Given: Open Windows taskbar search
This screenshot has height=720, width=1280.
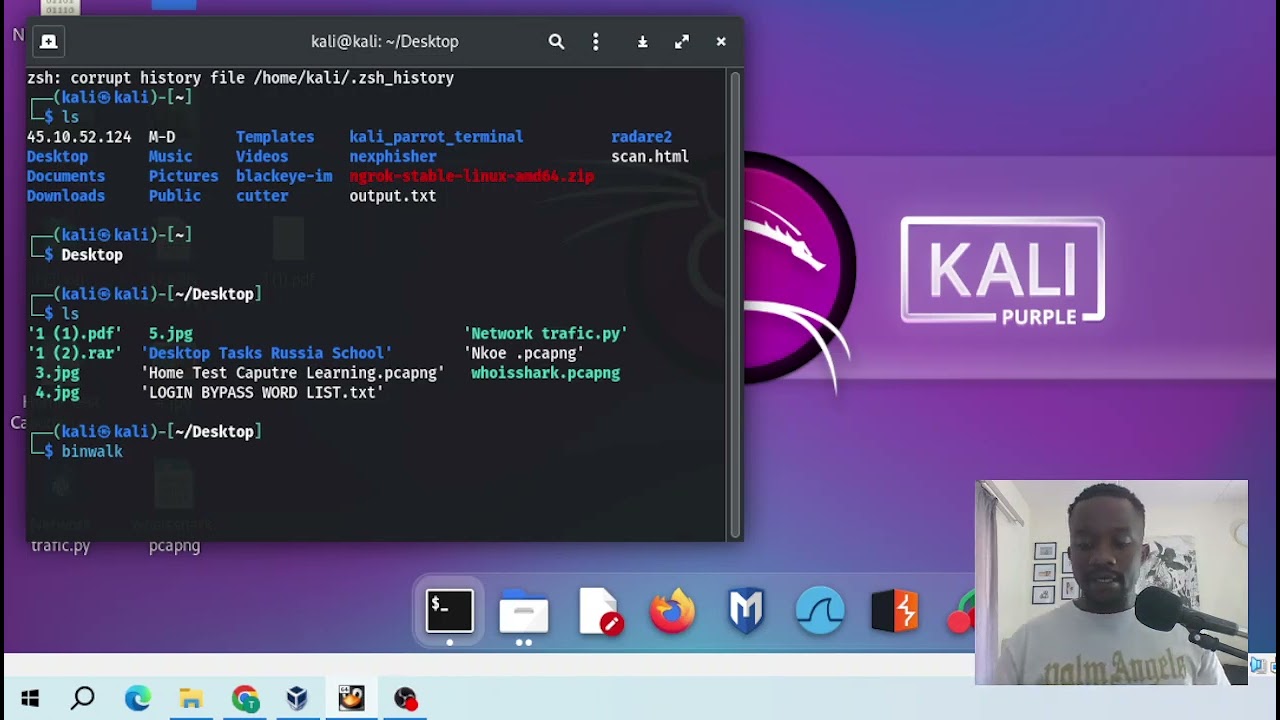Looking at the screenshot, I should point(83,698).
